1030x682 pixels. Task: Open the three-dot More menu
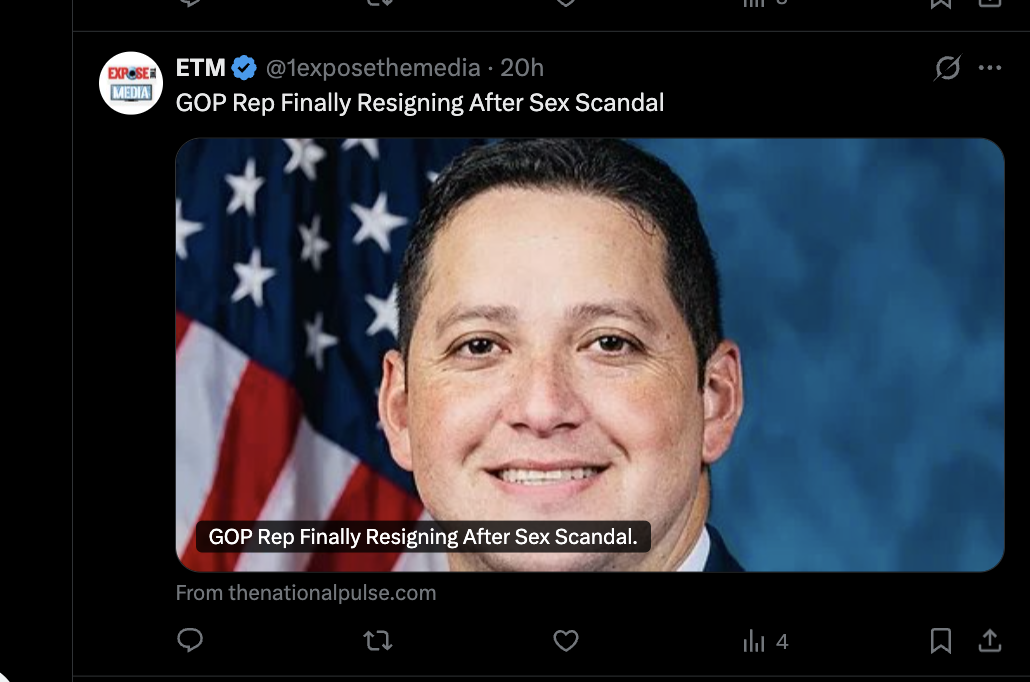click(x=990, y=68)
